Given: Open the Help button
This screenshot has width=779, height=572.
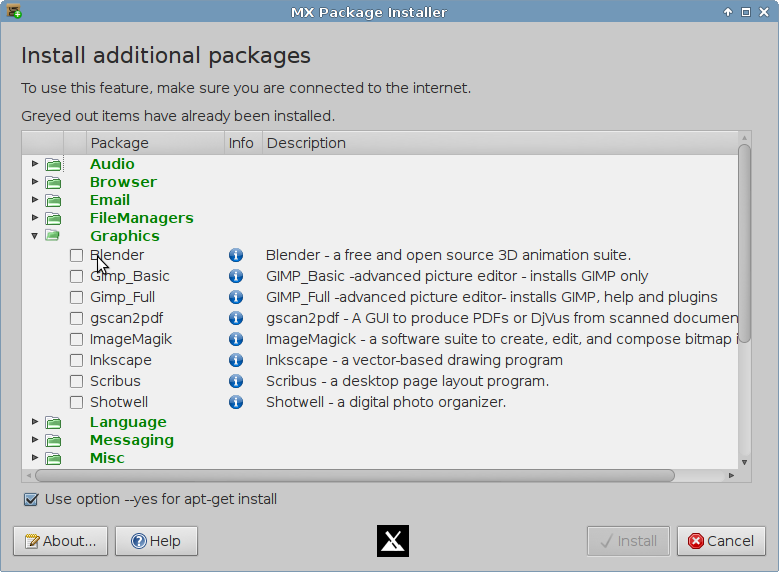Looking at the screenshot, I should click(156, 541).
